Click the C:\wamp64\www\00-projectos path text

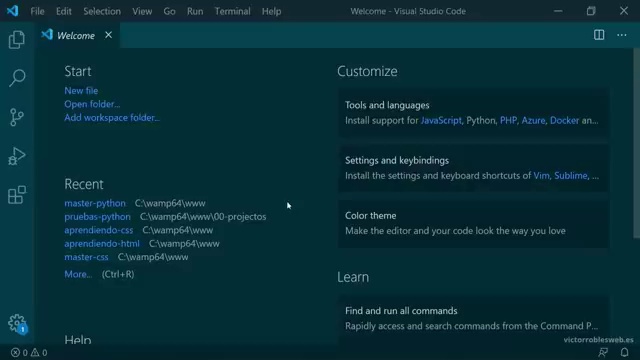[x=203, y=216]
